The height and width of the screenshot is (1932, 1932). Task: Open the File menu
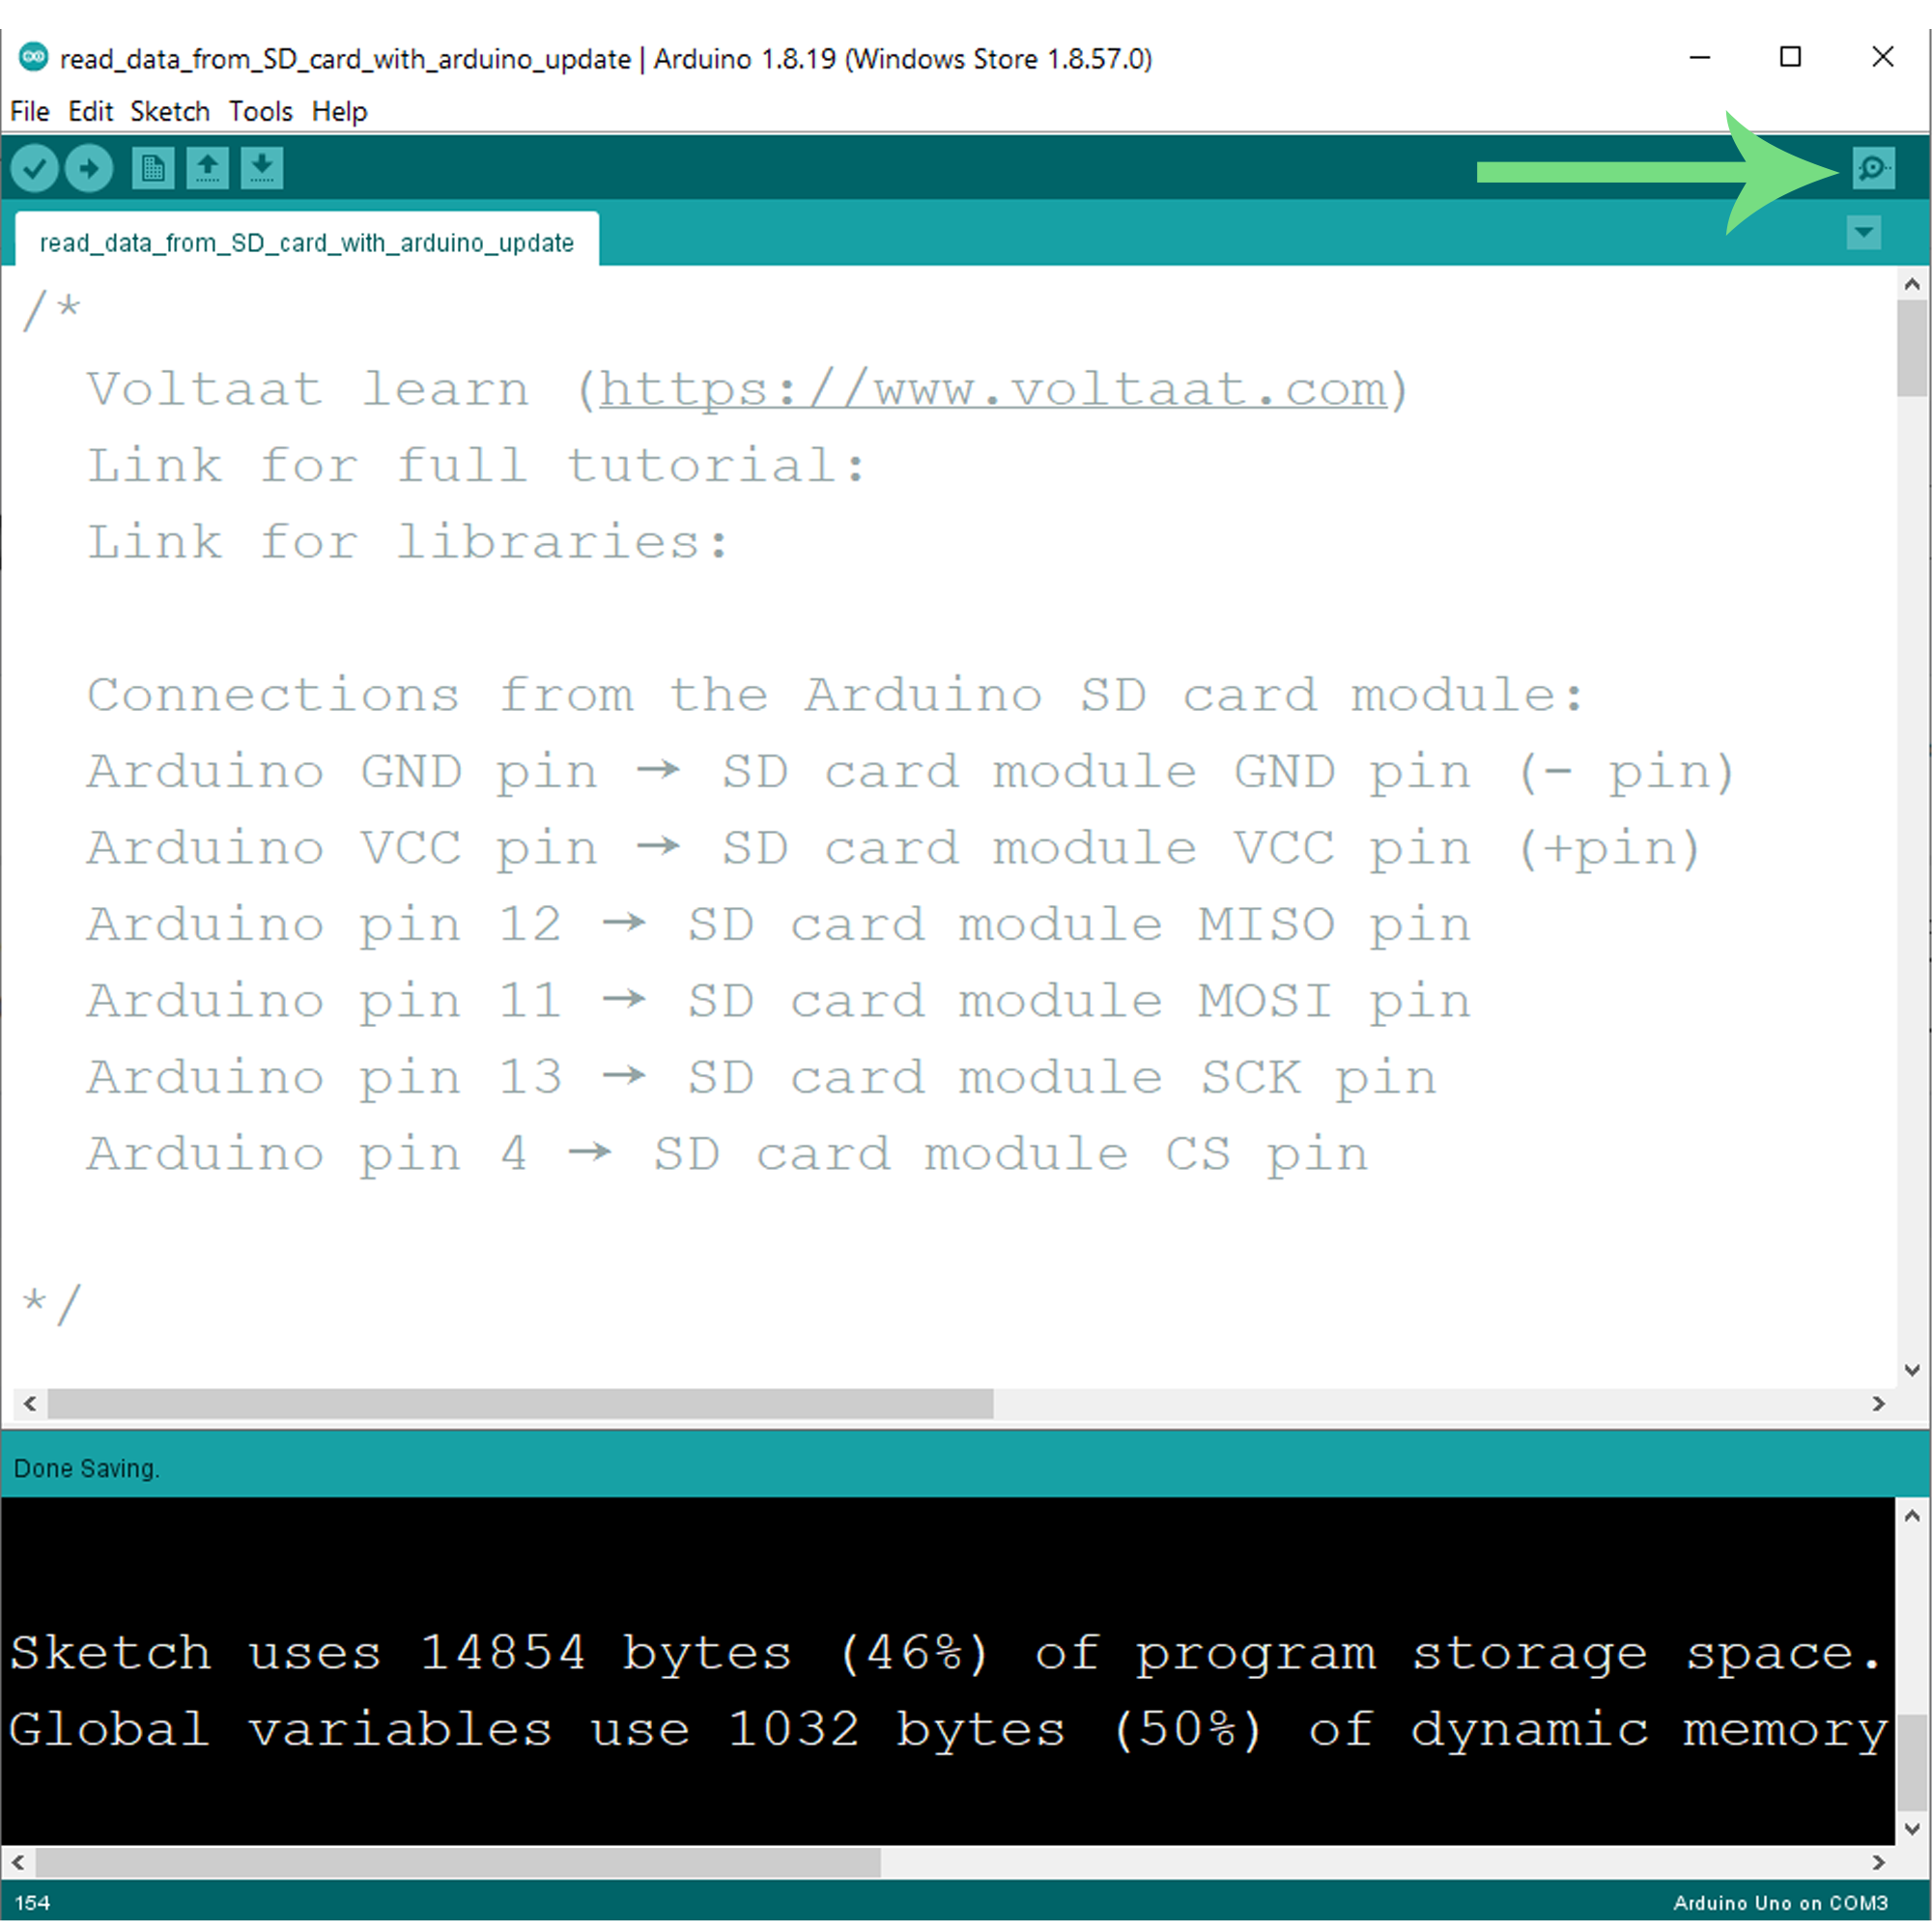[30, 111]
